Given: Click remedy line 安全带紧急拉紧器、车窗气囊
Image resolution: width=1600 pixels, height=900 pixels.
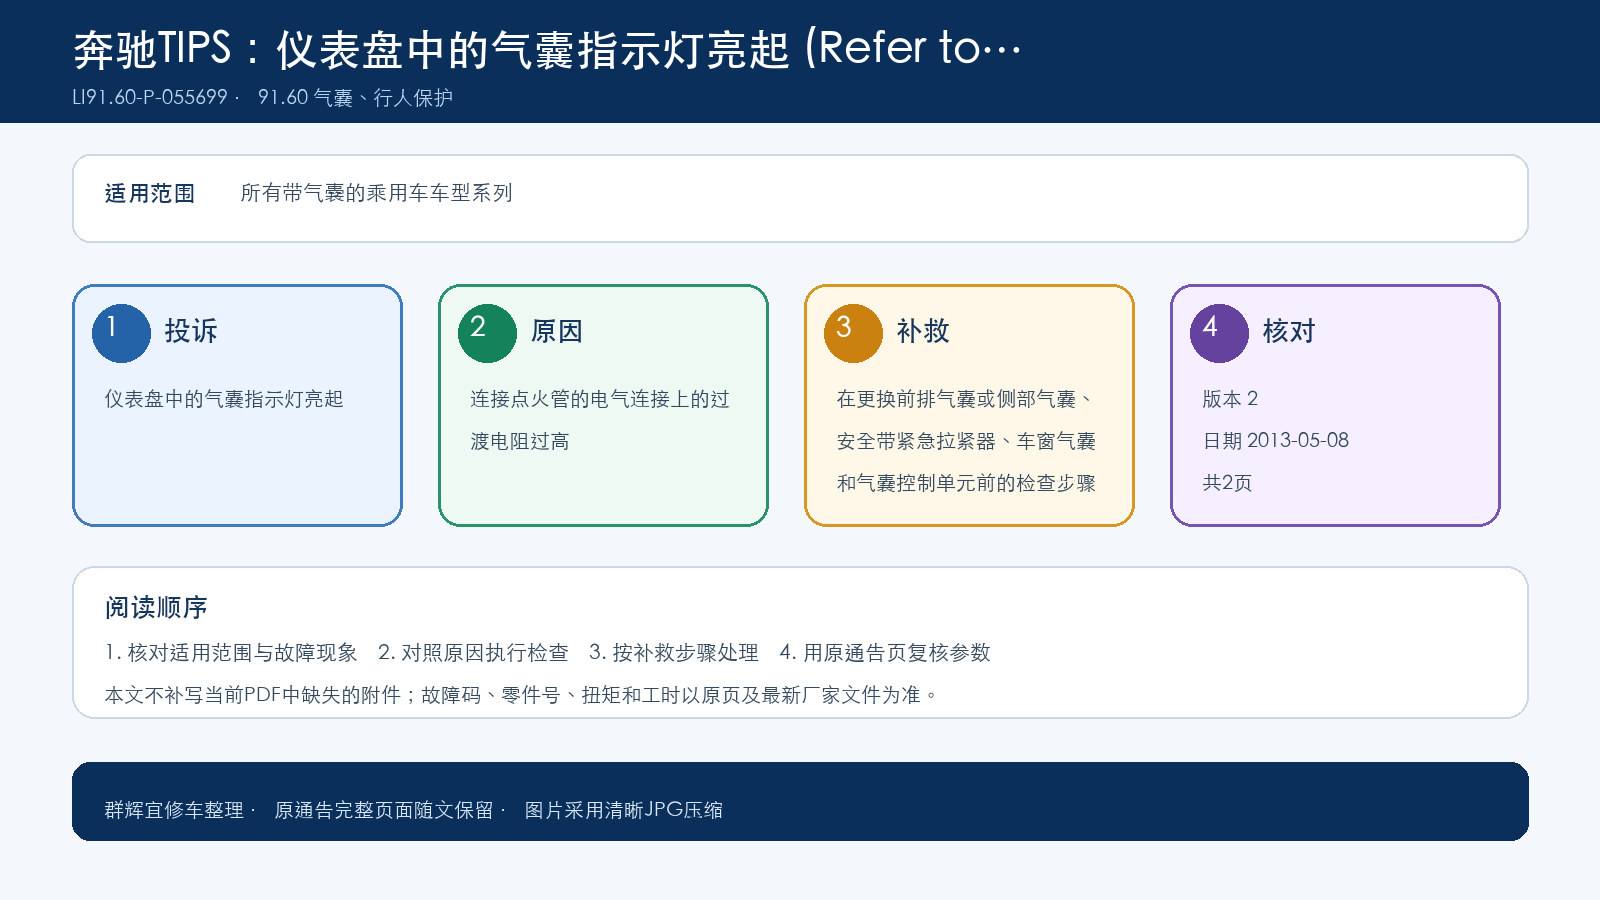Looking at the screenshot, I should (966, 441).
